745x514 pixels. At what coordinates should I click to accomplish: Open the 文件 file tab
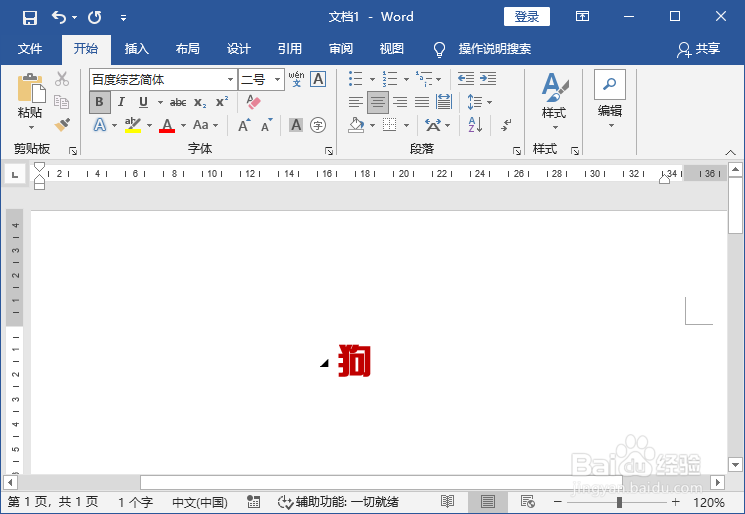pyautogui.click(x=30, y=48)
